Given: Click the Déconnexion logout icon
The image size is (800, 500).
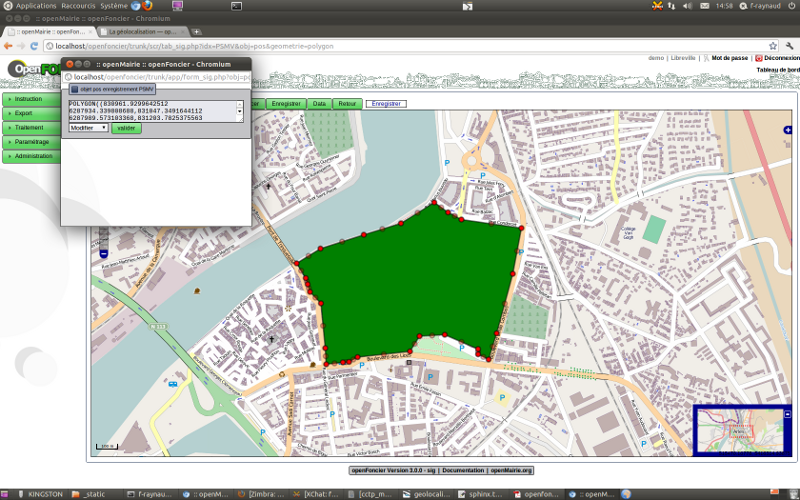Looking at the screenshot, I should (x=759, y=58).
